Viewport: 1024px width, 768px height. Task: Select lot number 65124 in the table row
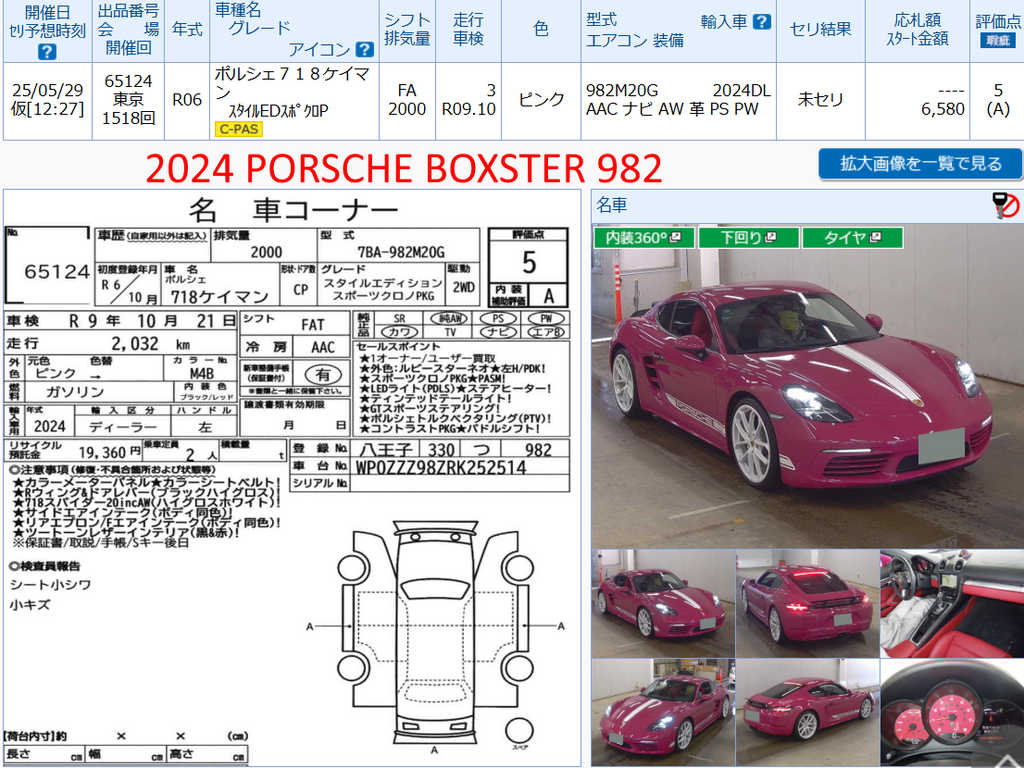[128, 81]
